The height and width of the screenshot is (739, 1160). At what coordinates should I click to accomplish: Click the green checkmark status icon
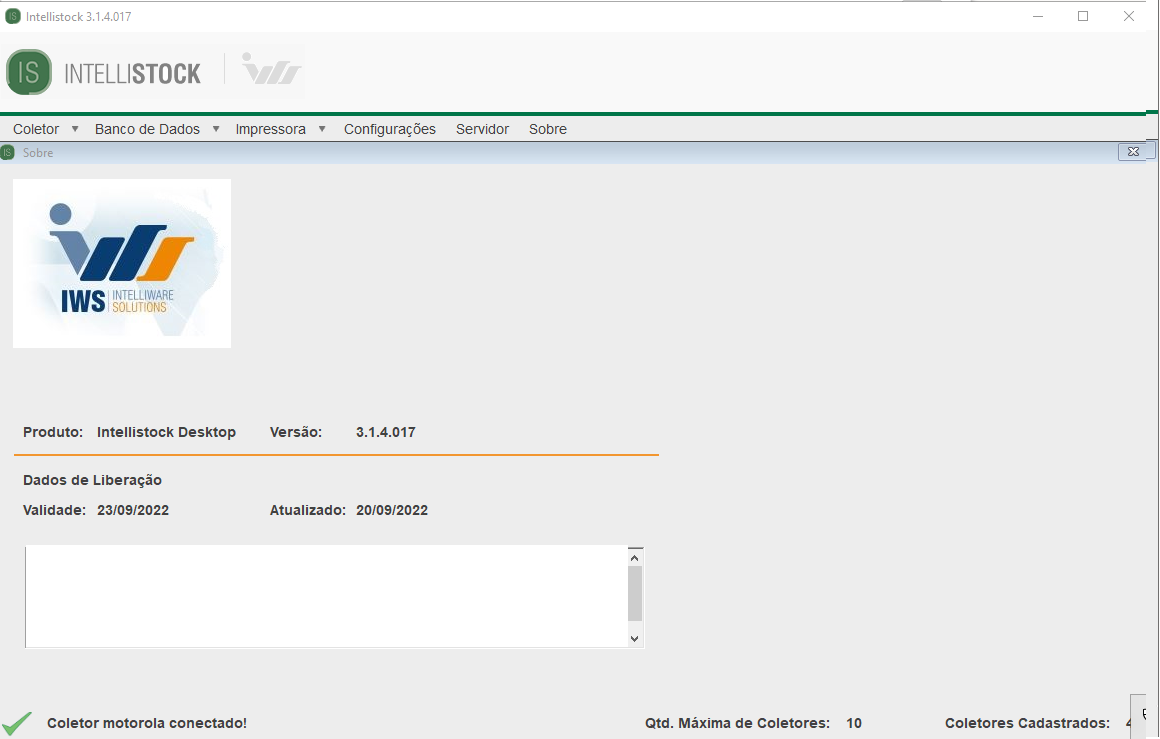17,723
